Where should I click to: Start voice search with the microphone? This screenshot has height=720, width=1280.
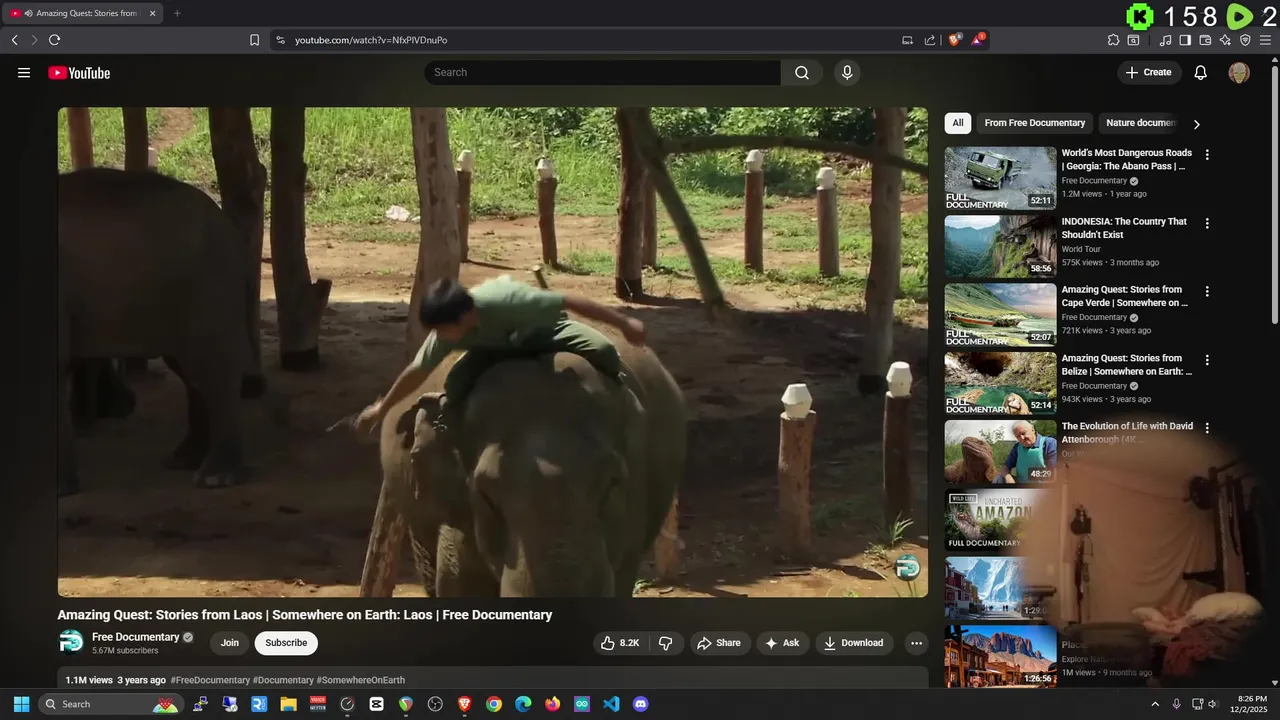[x=847, y=73]
